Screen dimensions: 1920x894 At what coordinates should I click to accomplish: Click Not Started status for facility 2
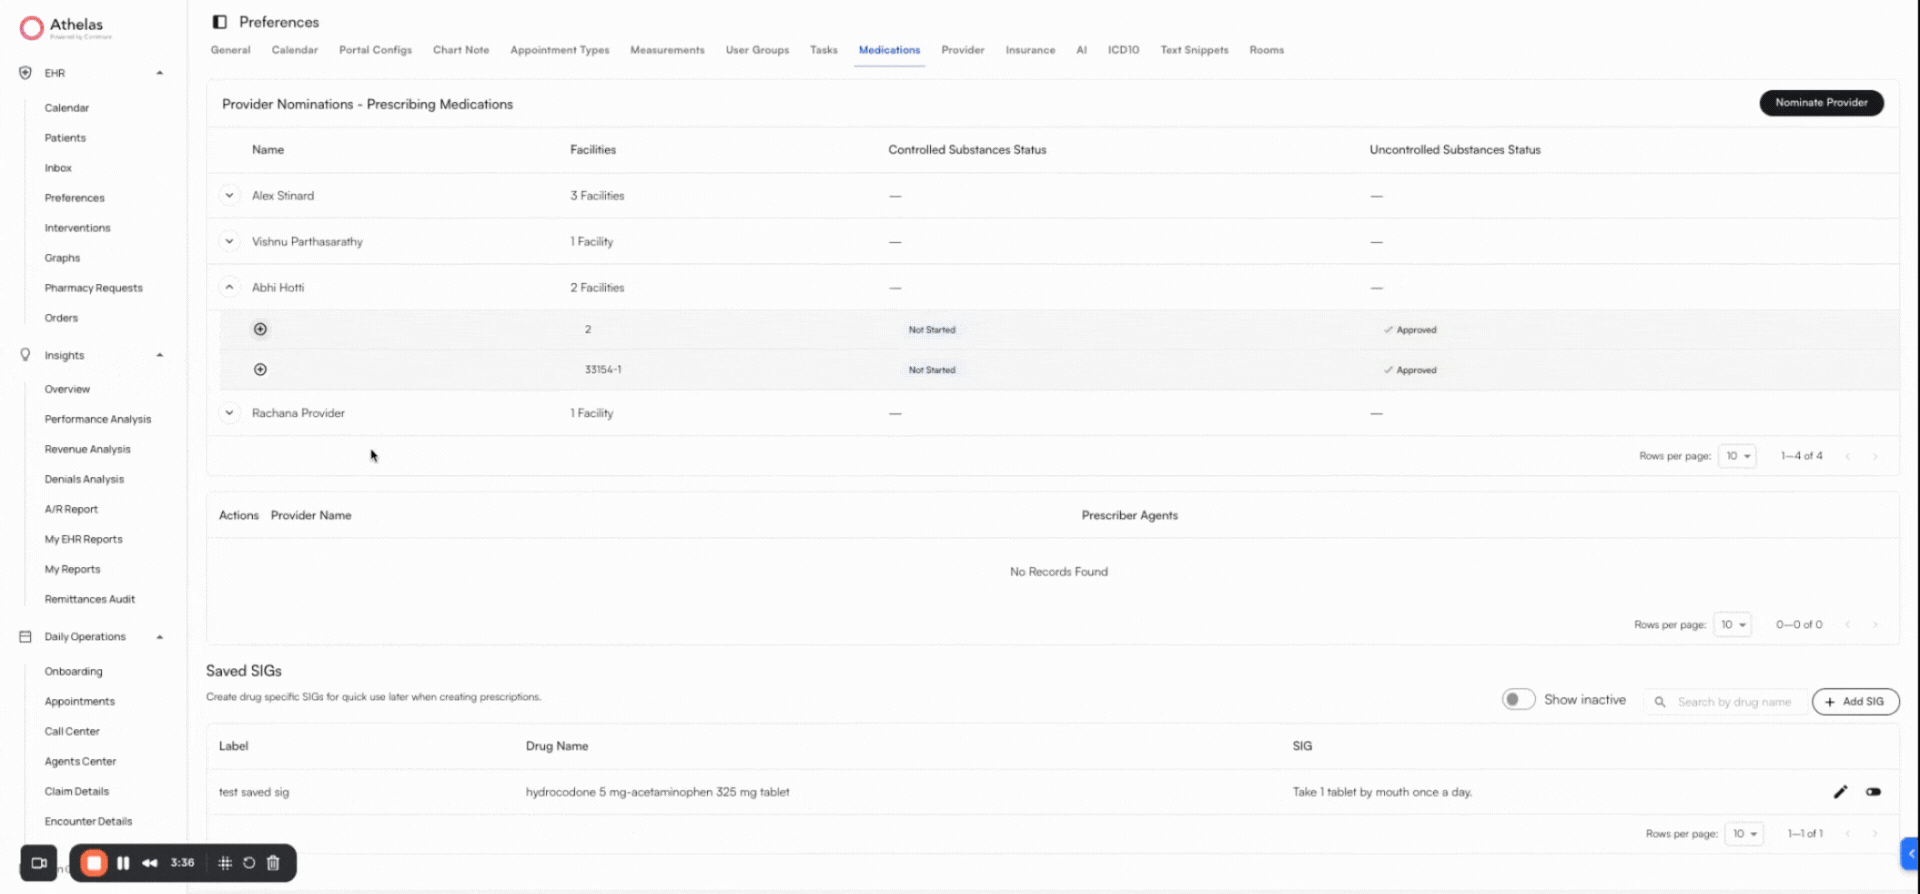tap(932, 330)
